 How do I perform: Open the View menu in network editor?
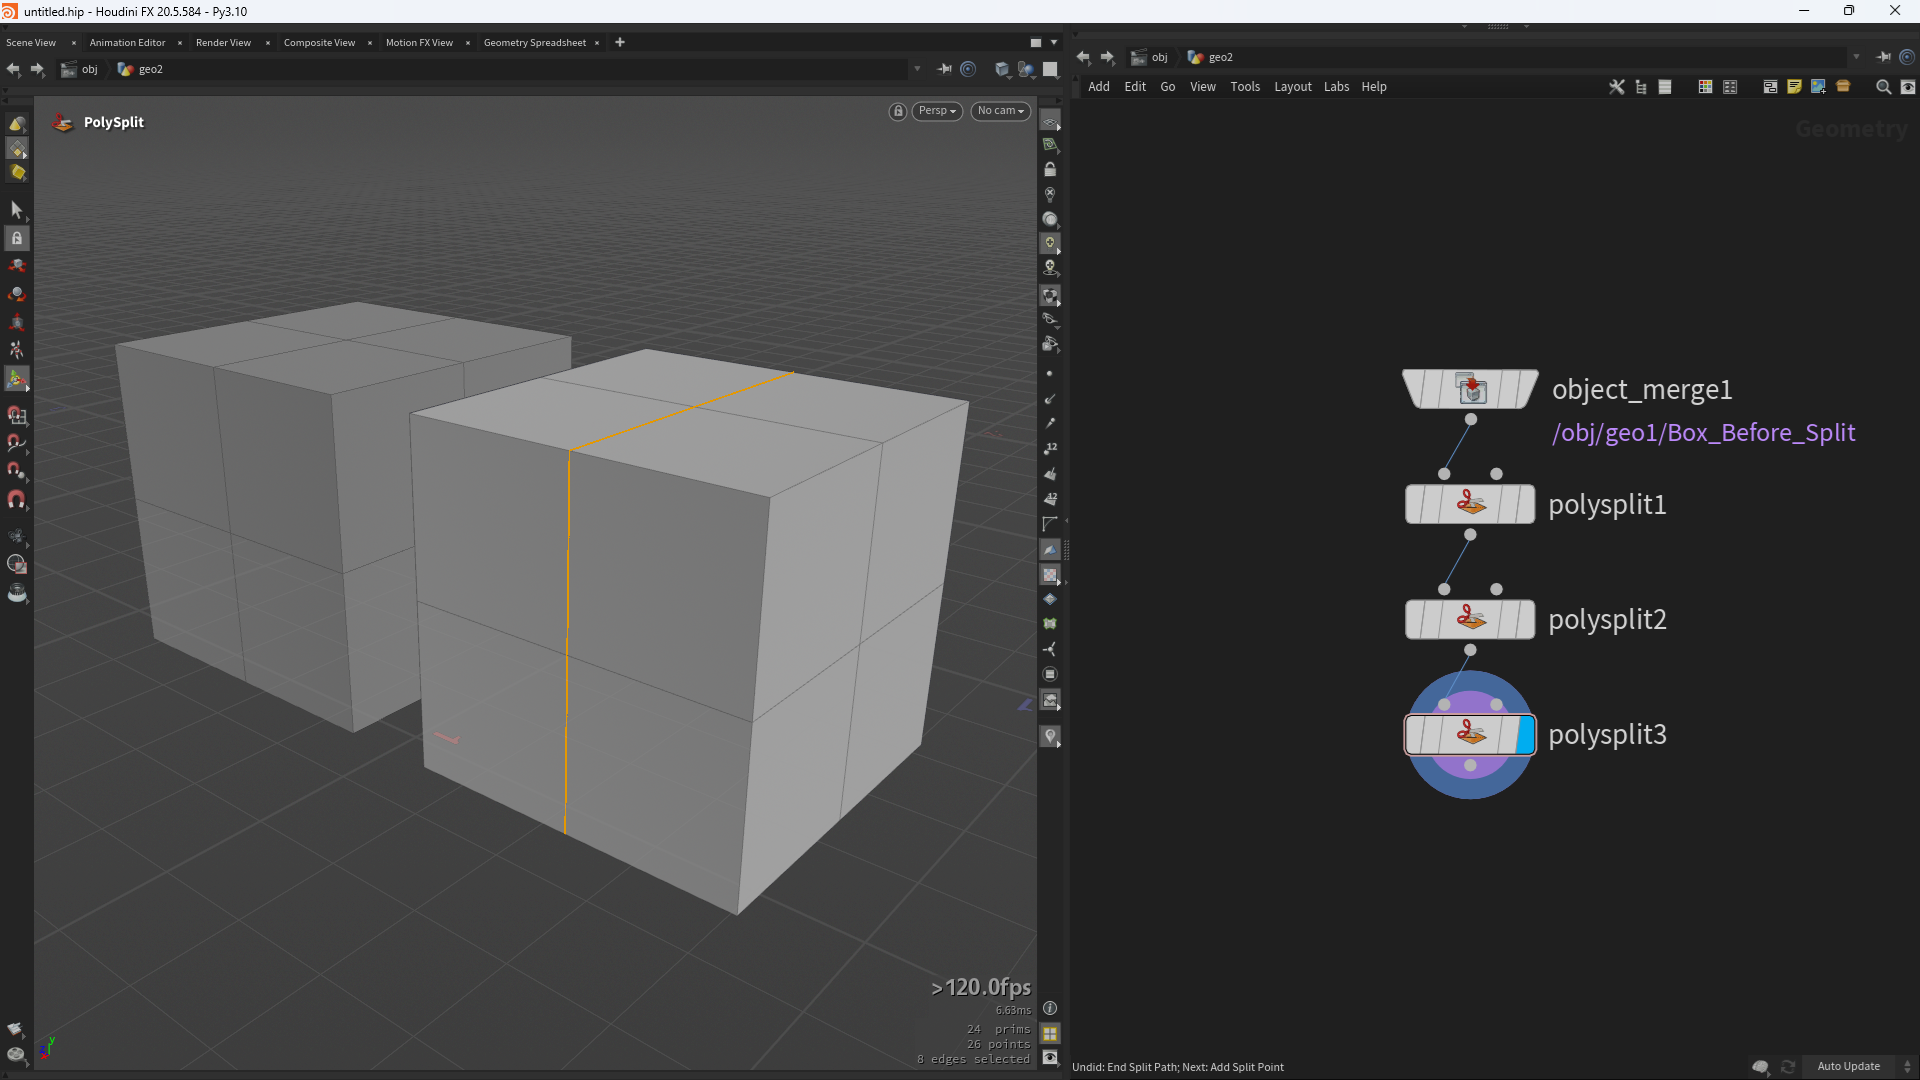[x=1202, y=87]
